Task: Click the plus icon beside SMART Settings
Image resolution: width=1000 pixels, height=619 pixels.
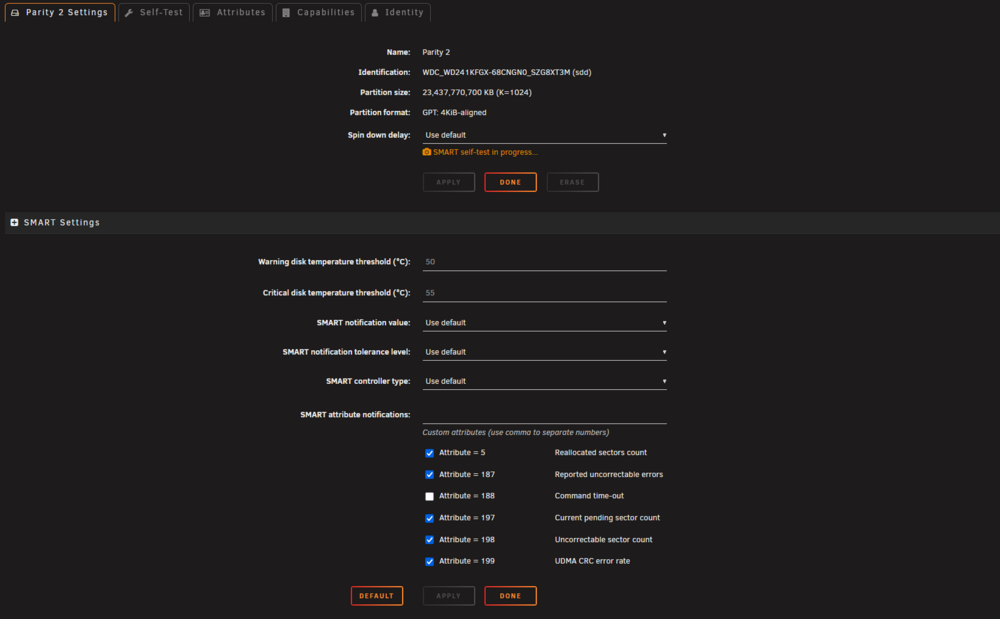Action: pos(14,222)
